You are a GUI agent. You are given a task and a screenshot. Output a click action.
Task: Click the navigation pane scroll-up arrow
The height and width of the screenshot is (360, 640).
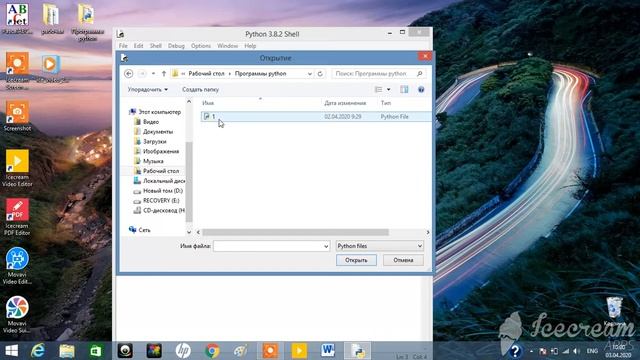(x=189, y=102)
